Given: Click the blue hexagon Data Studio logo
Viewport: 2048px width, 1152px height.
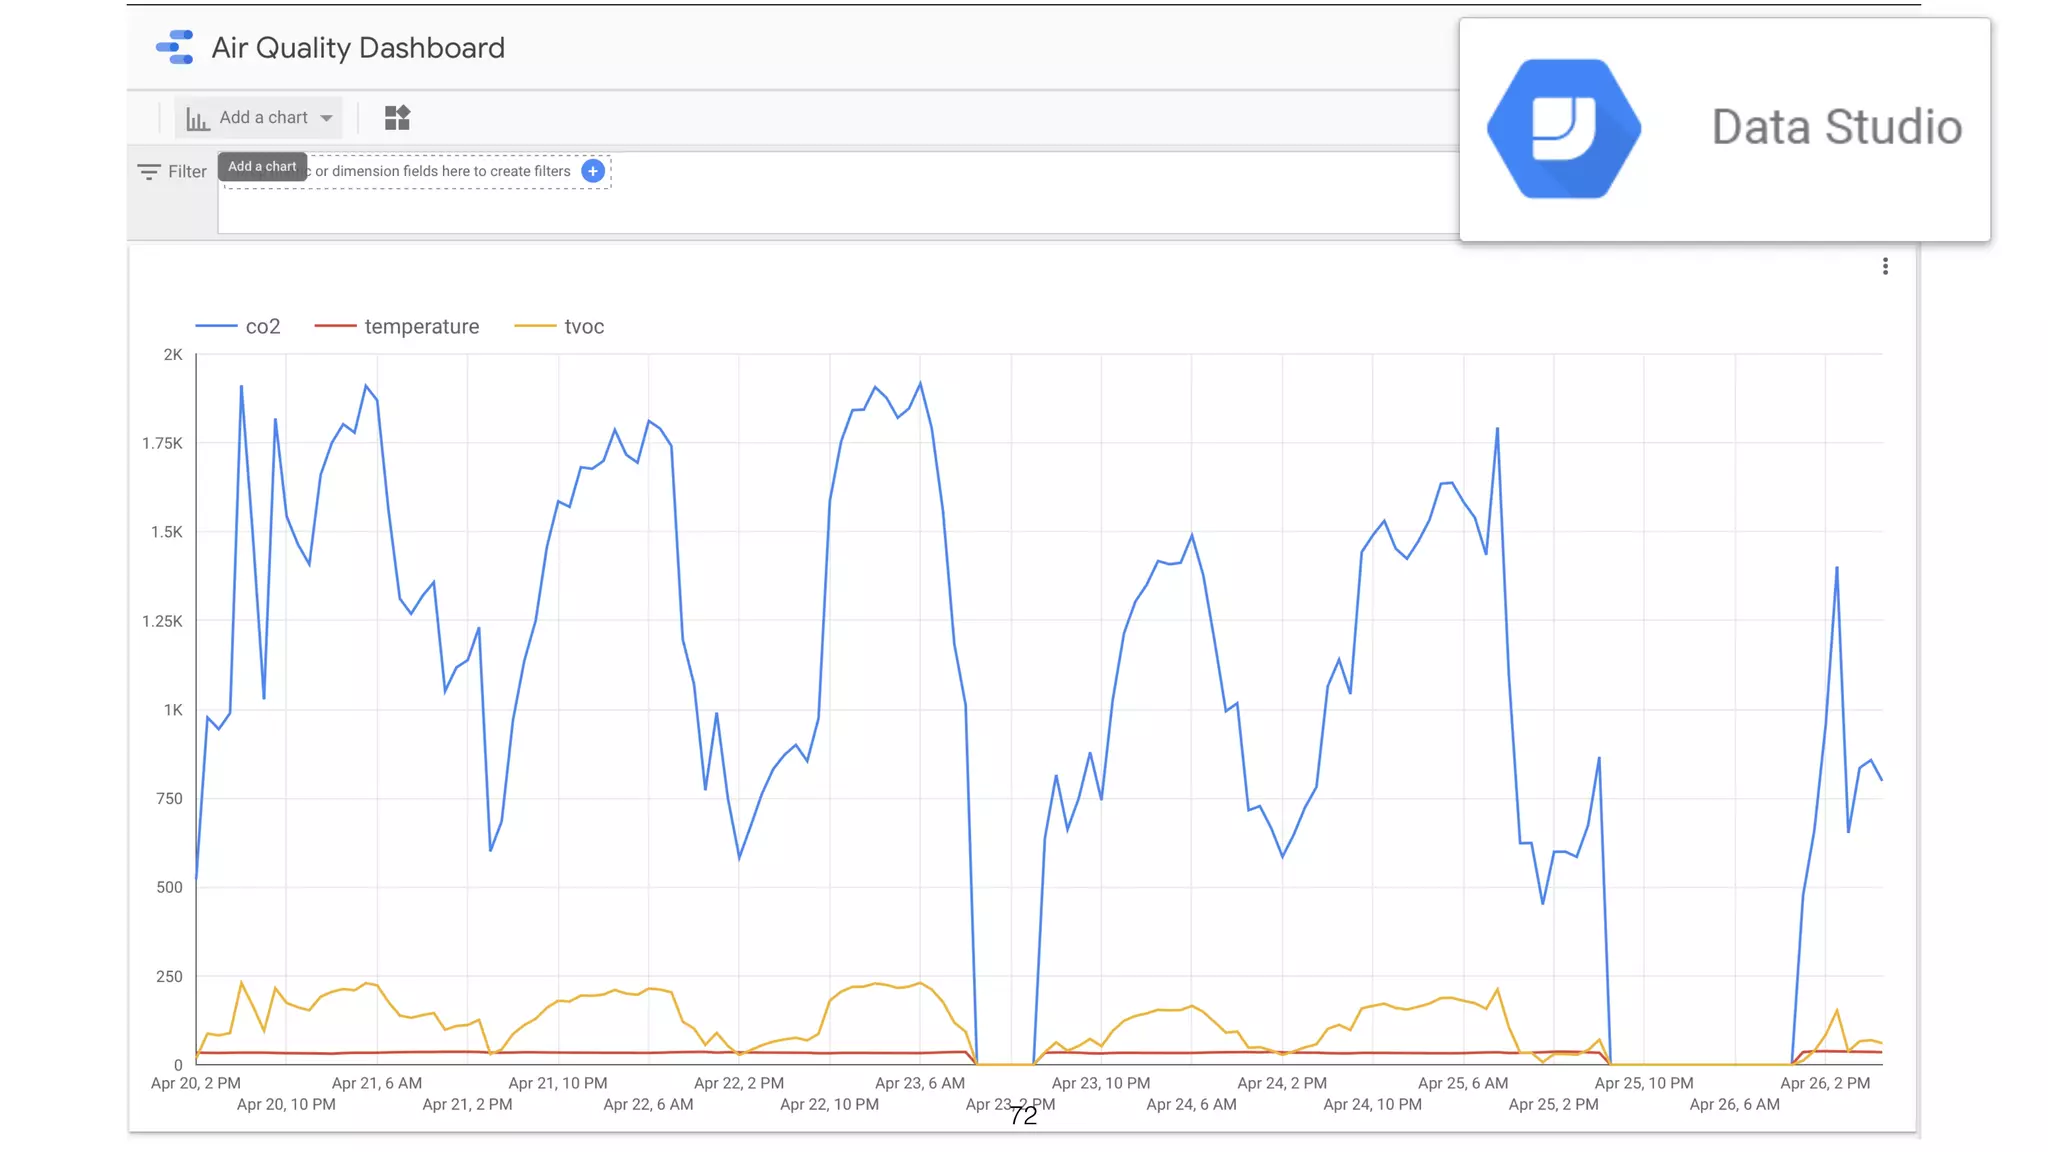Looking at the screenshot, I should (1563, 129).
